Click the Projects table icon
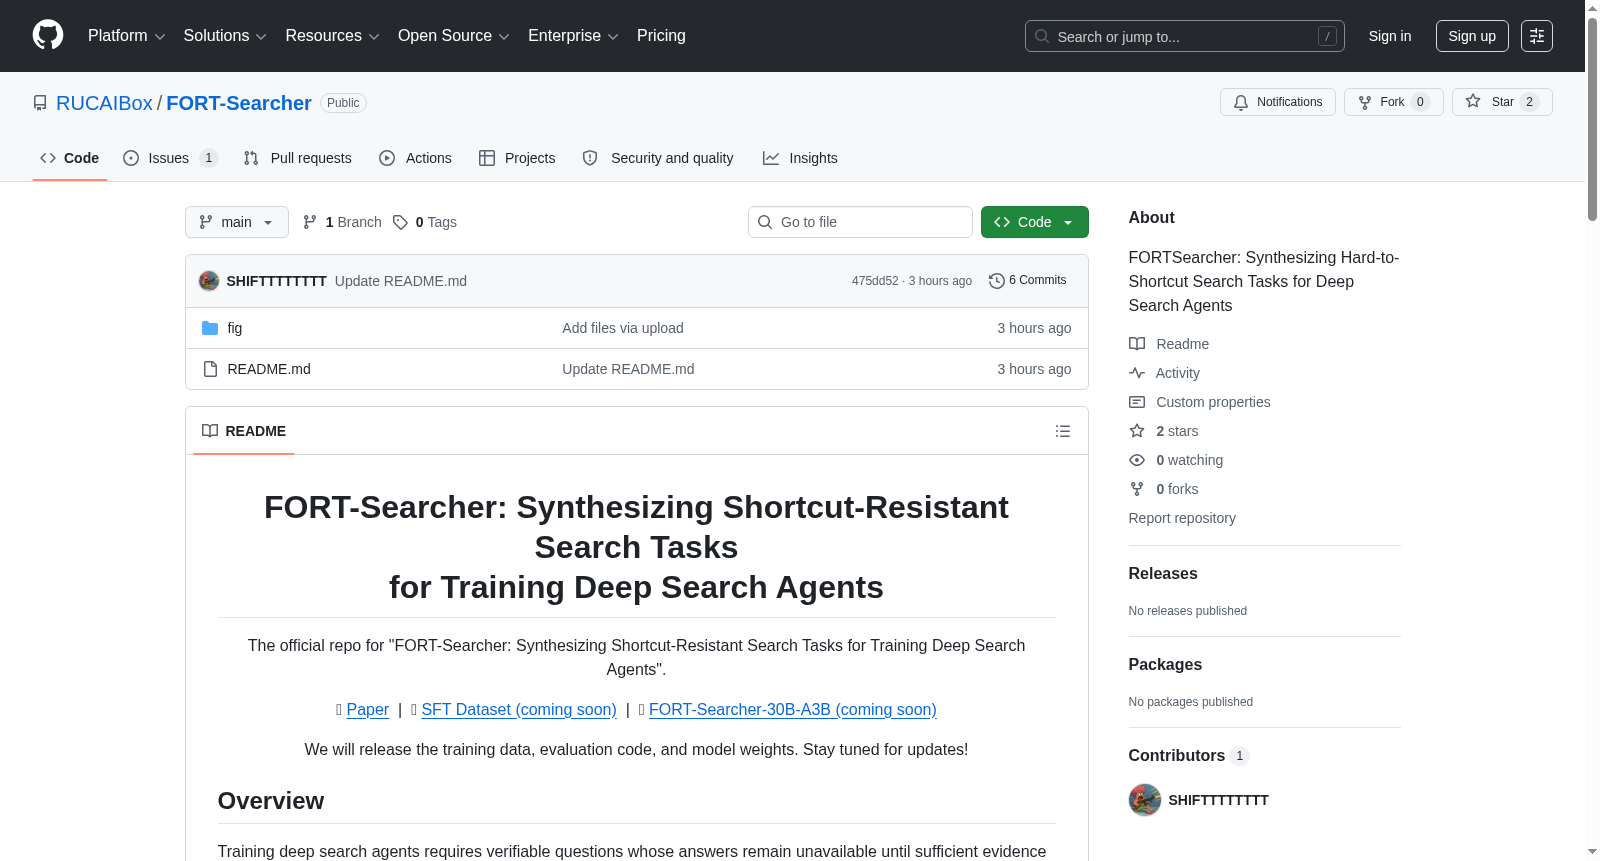This screenshot has height=861, width=1600. (x=487, y=158)
